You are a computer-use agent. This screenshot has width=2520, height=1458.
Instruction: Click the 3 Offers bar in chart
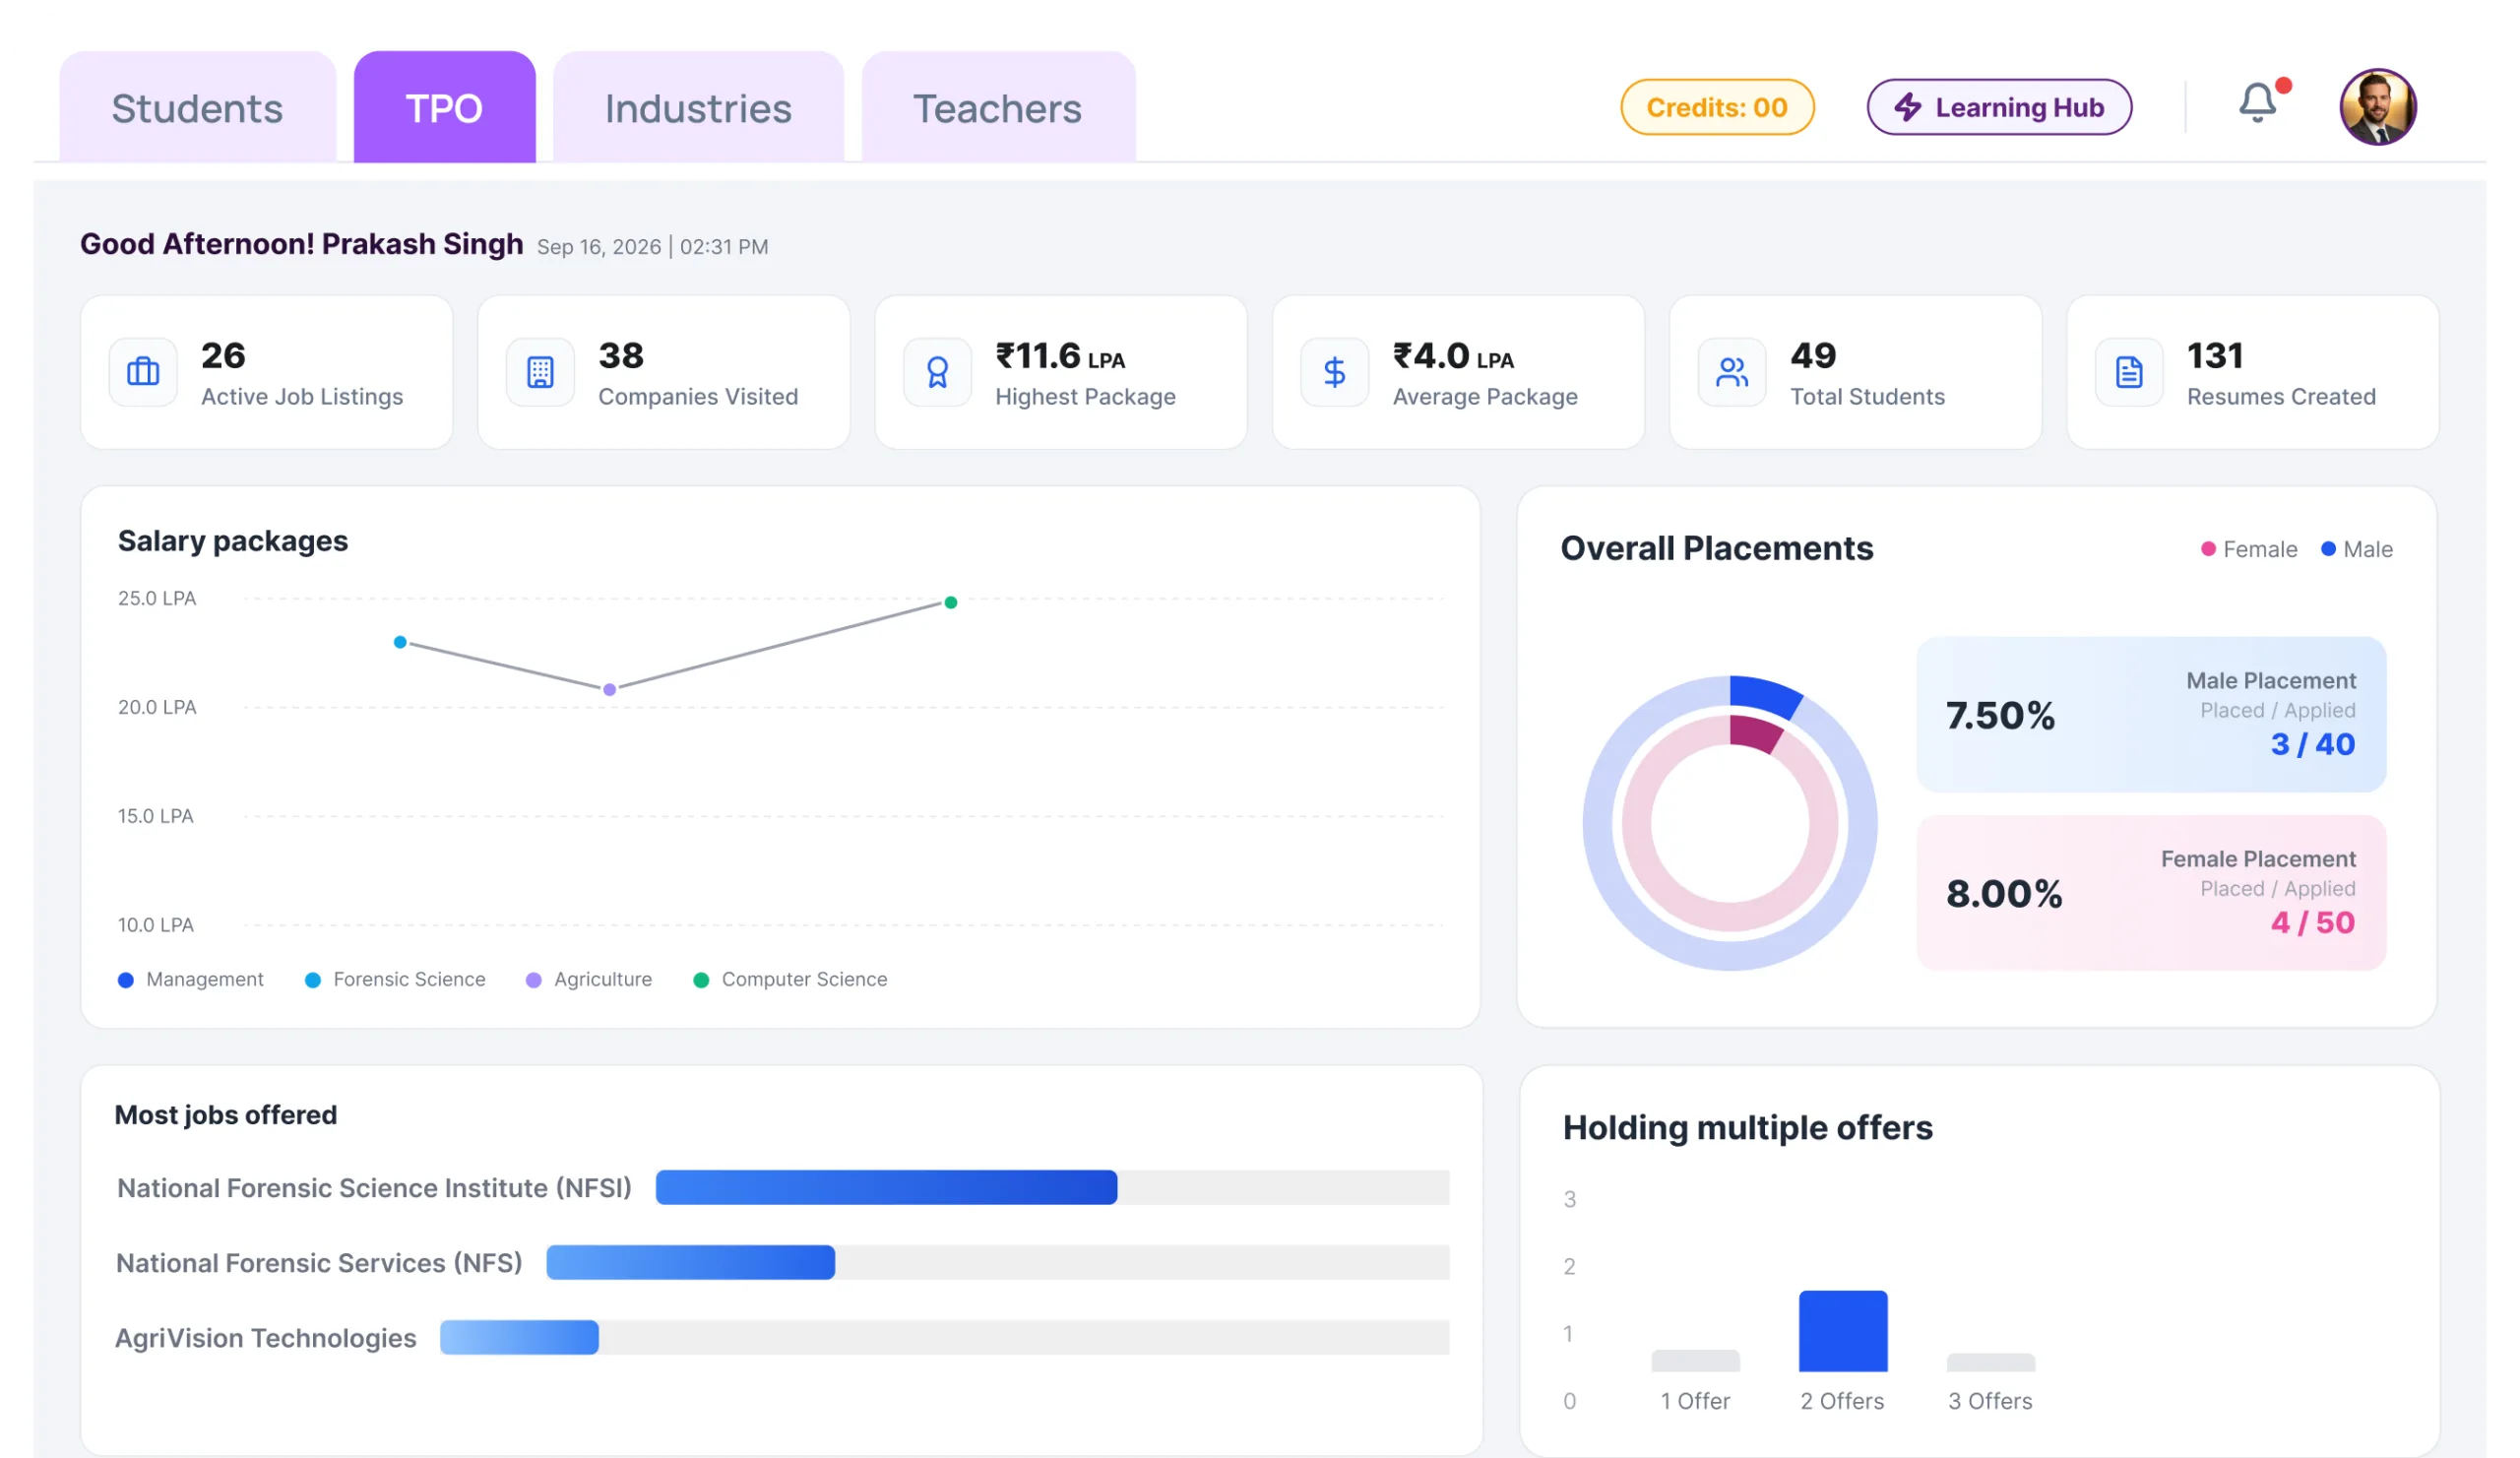click(1990, 1362)
